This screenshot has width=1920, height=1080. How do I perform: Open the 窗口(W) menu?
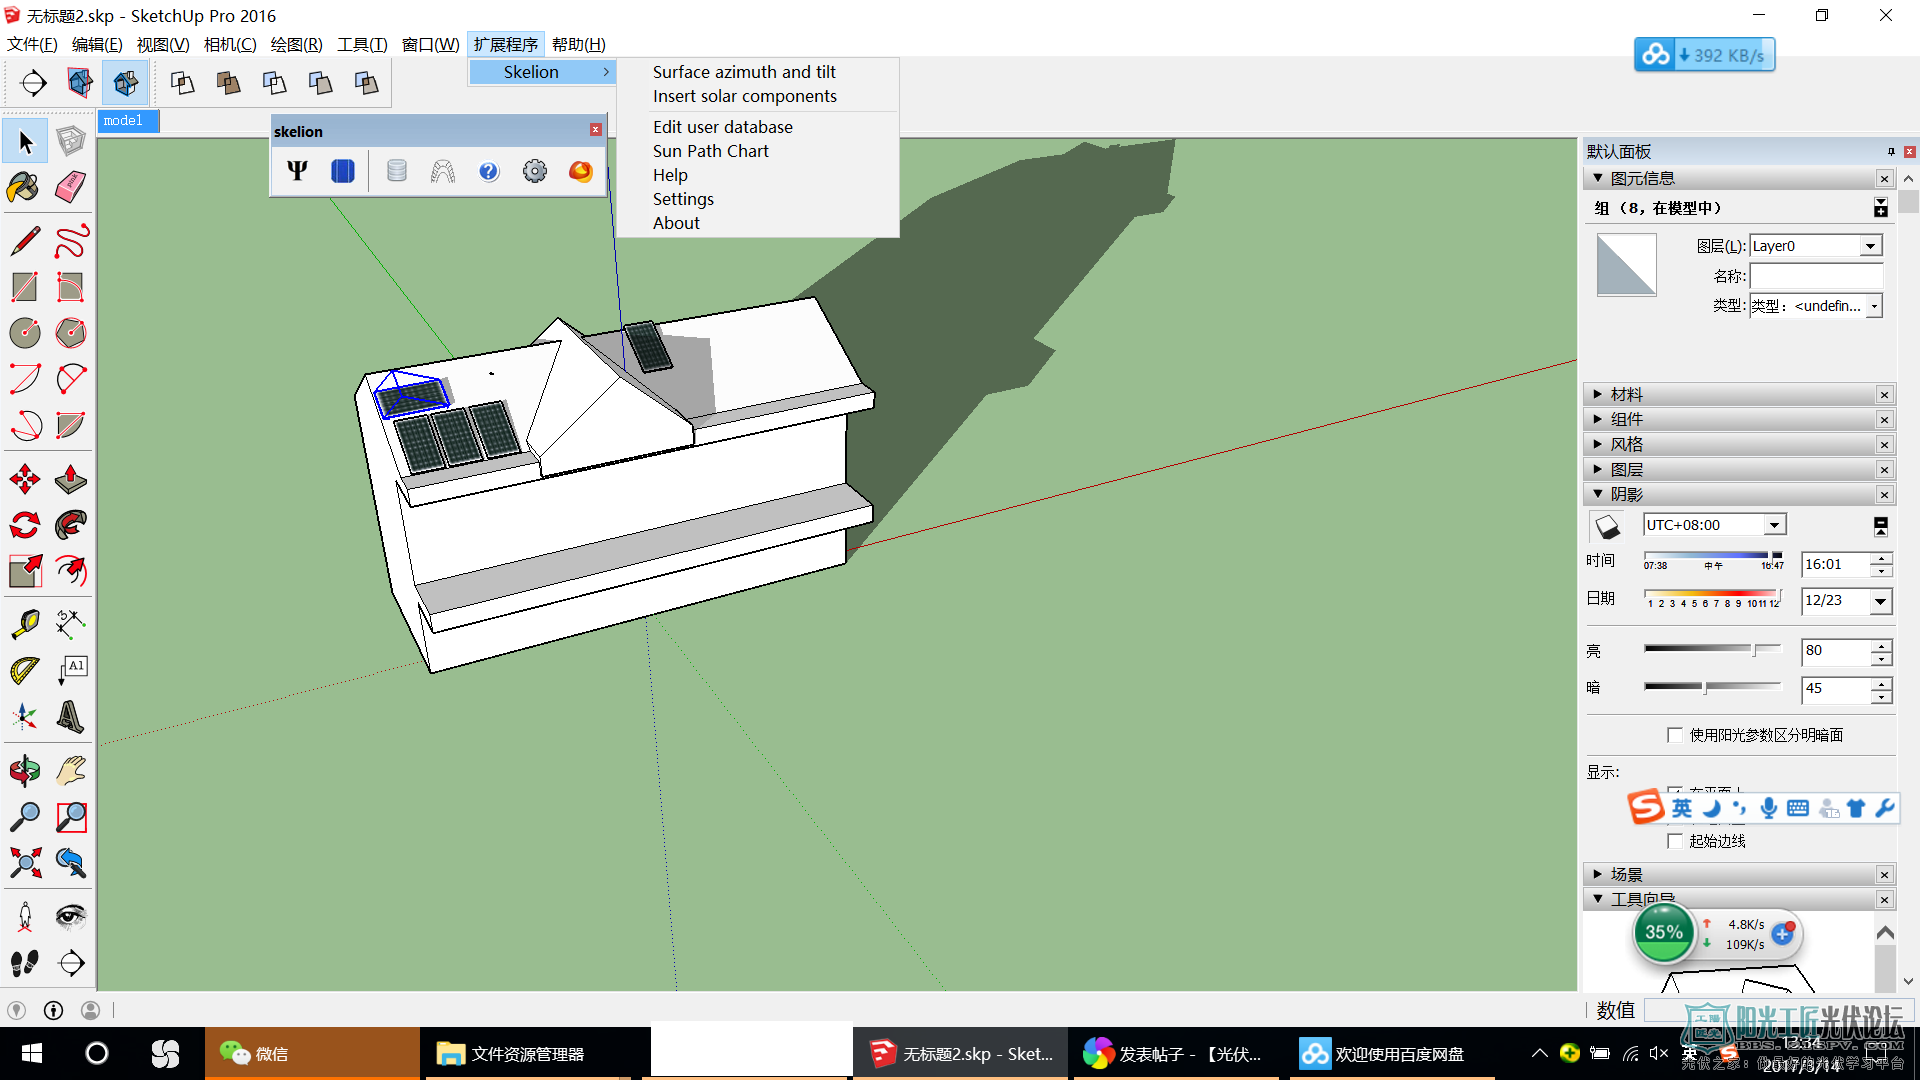pyautogui.click(x=430, y=44)
